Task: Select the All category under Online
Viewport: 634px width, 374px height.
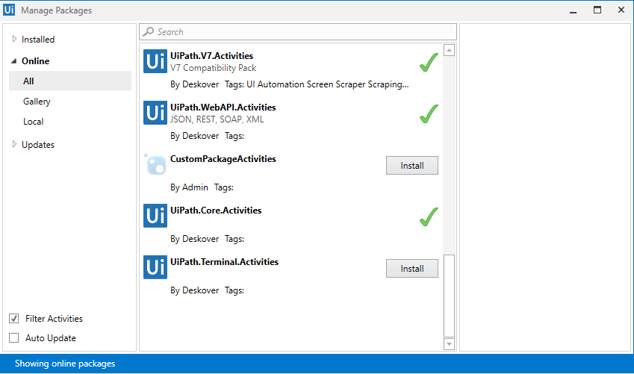Action: 70,81
